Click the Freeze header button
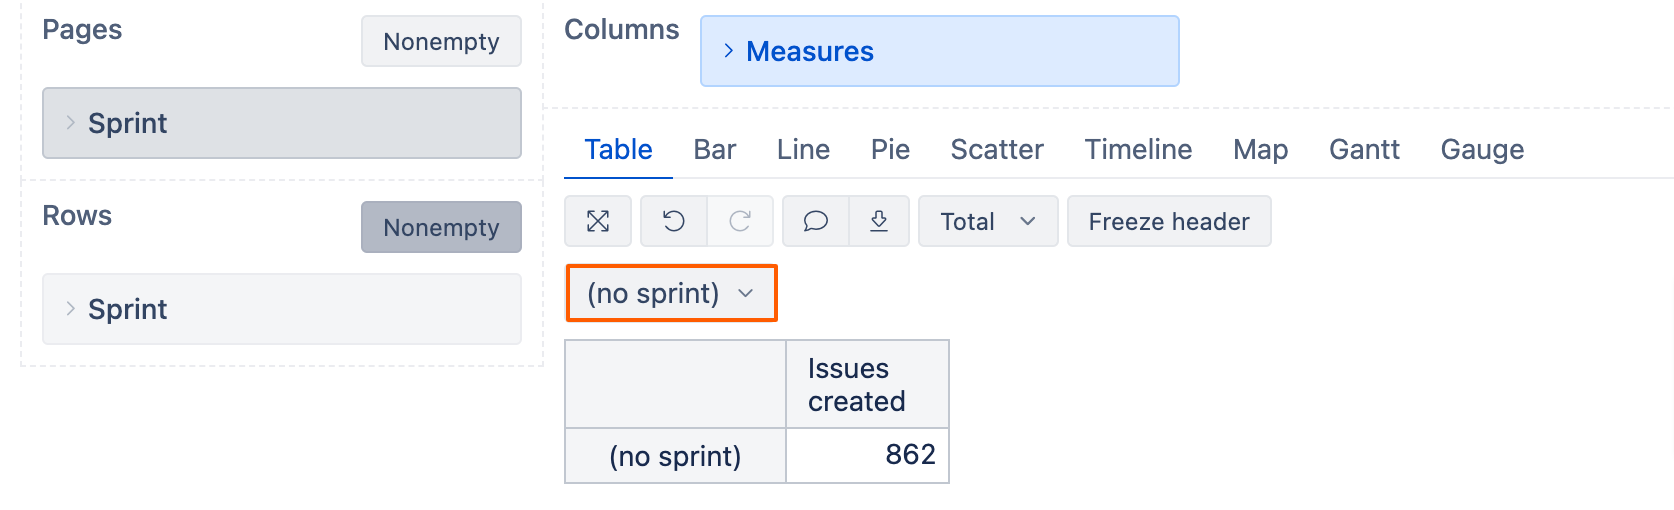The image size is (1674, 510). pyautogui.click(x=1169, y=221)
